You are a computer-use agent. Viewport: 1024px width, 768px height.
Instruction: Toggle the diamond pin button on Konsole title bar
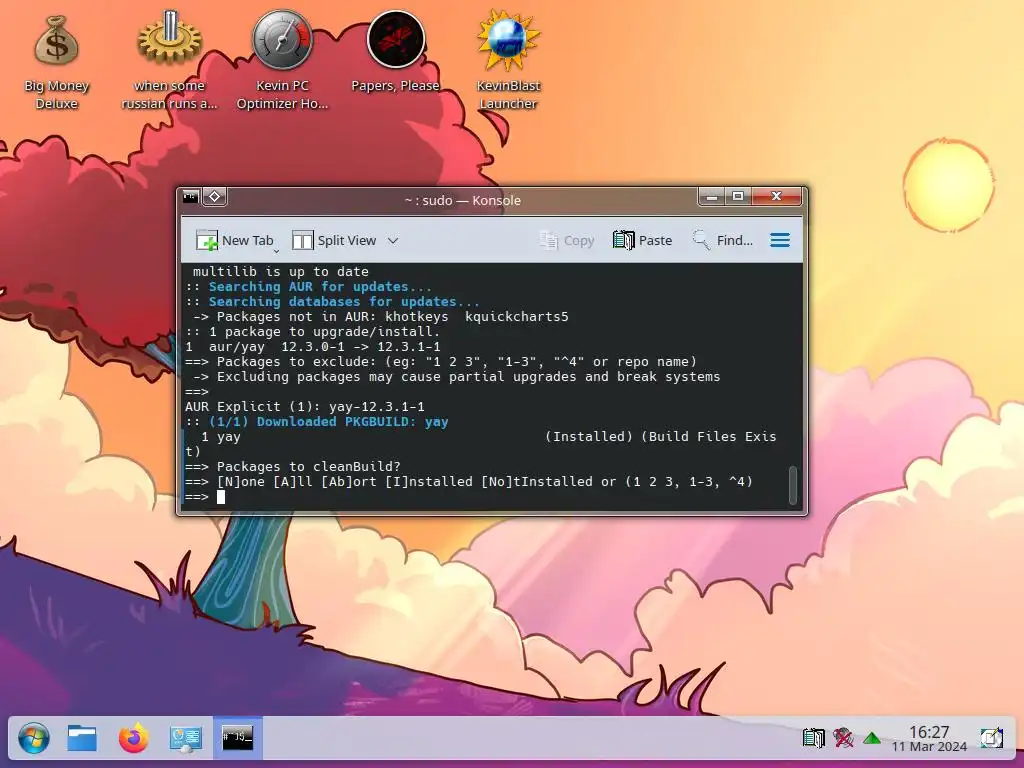[214, 197]
